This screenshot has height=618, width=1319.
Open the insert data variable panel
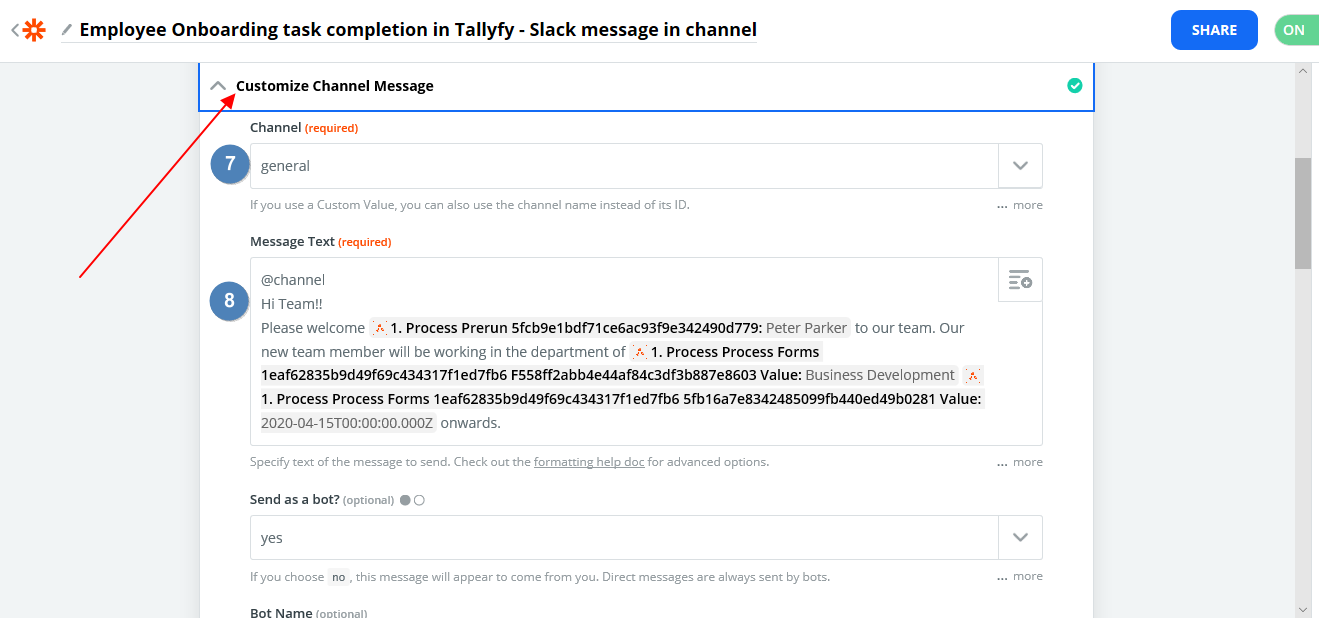point(1019,279)
